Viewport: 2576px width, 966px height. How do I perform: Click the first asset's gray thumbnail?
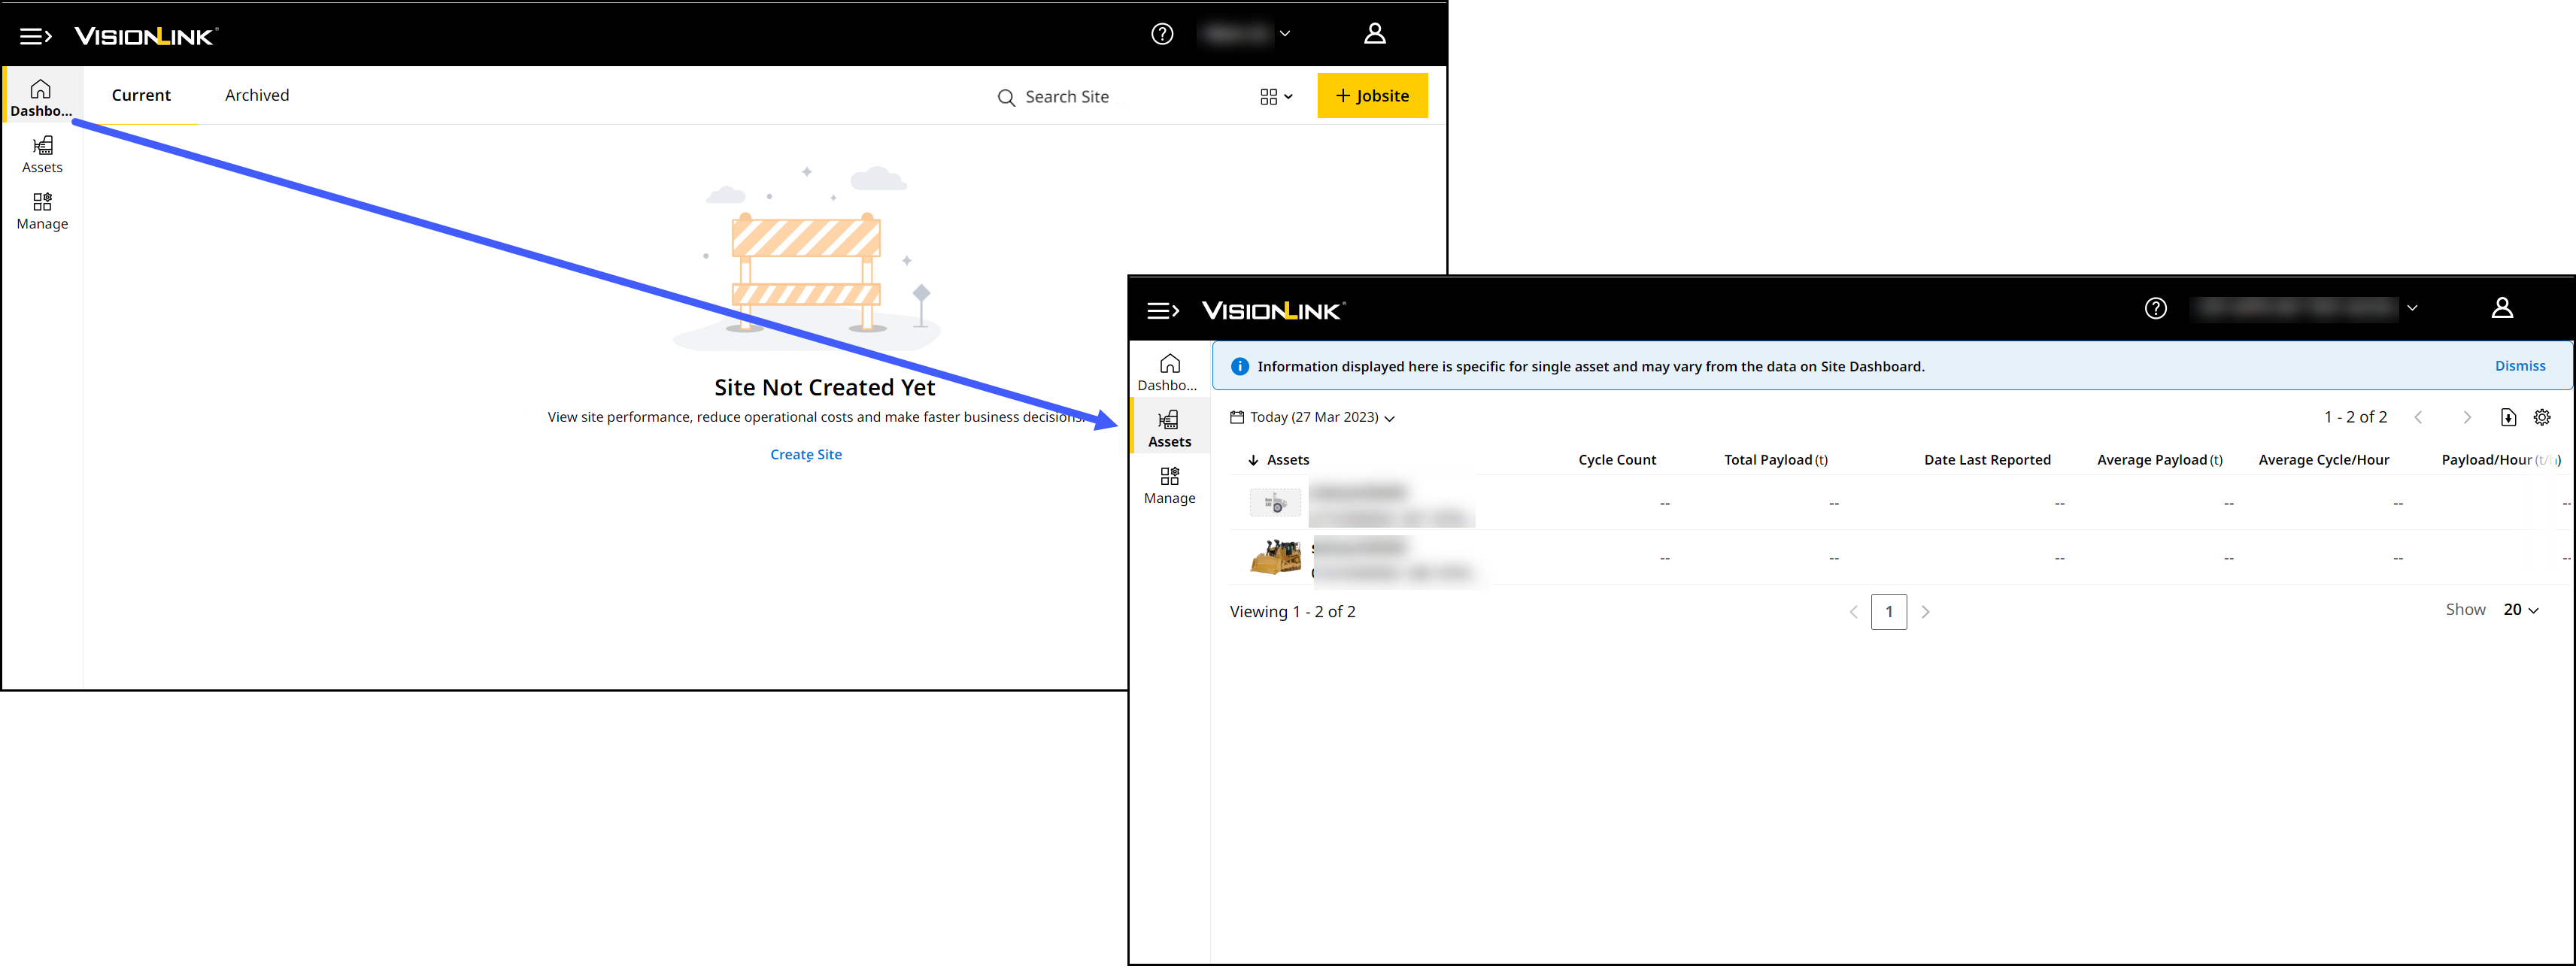click(x=1275, y=503)
